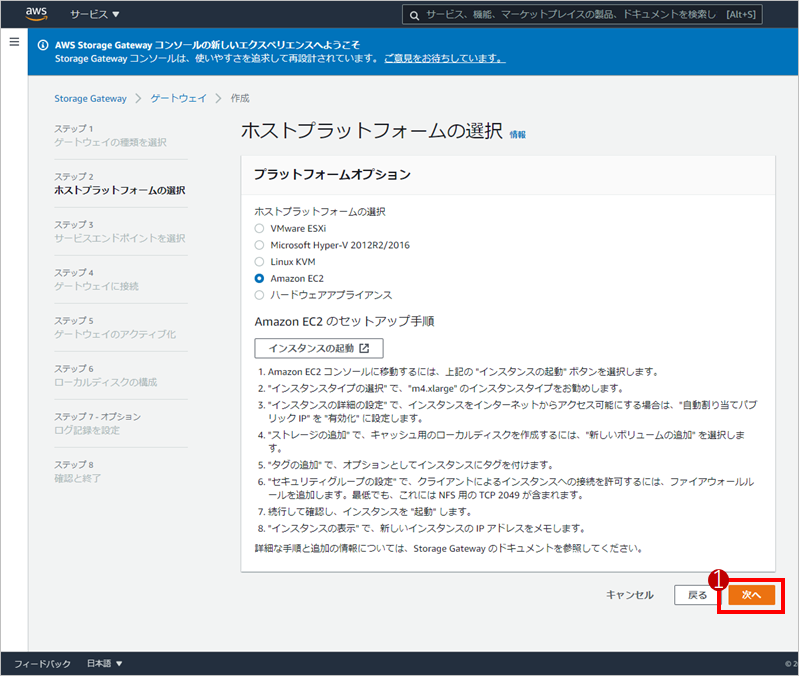799x676 pixels.
Task: Click the キャンセル button
Action: 630,595
